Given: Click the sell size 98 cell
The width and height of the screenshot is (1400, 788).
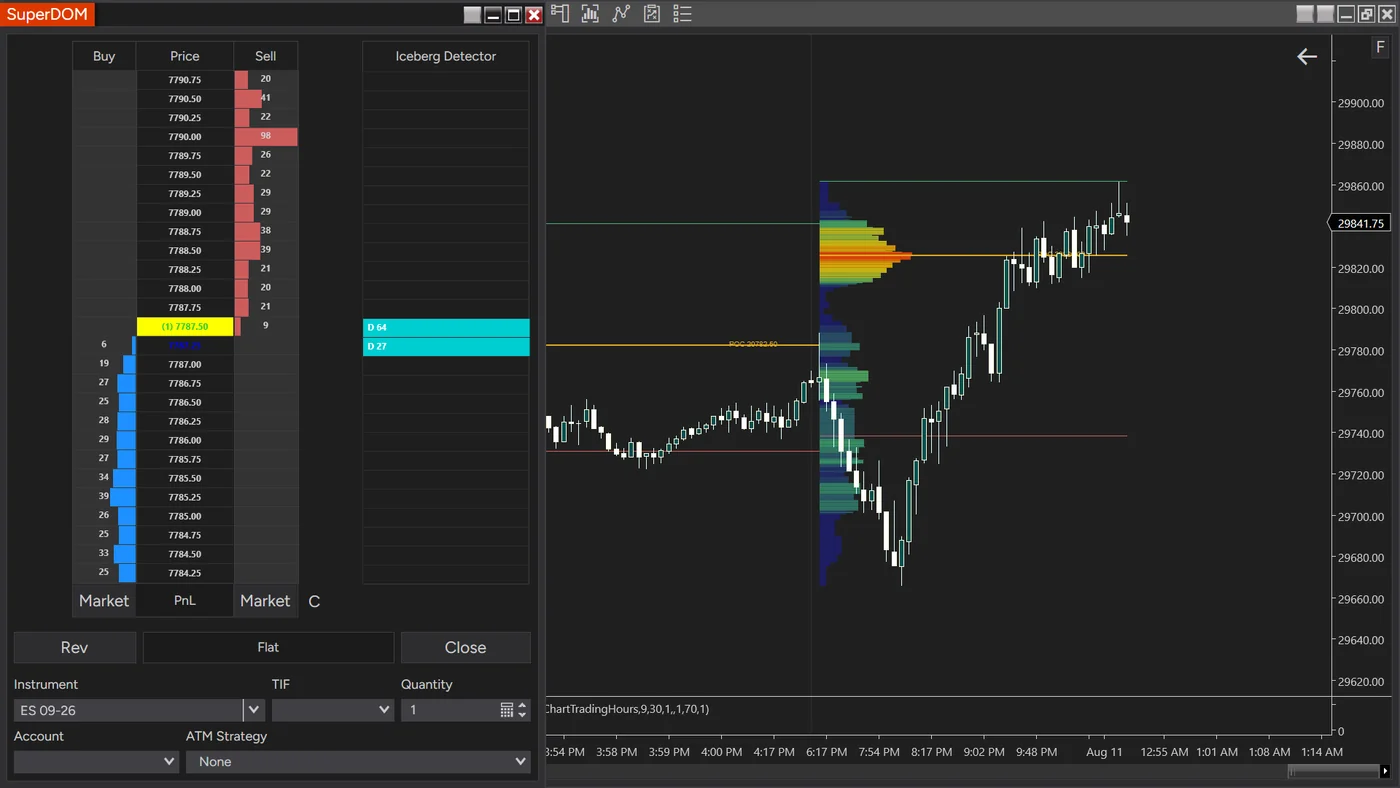Looking at the screenshot, I should tap(266, 137).
